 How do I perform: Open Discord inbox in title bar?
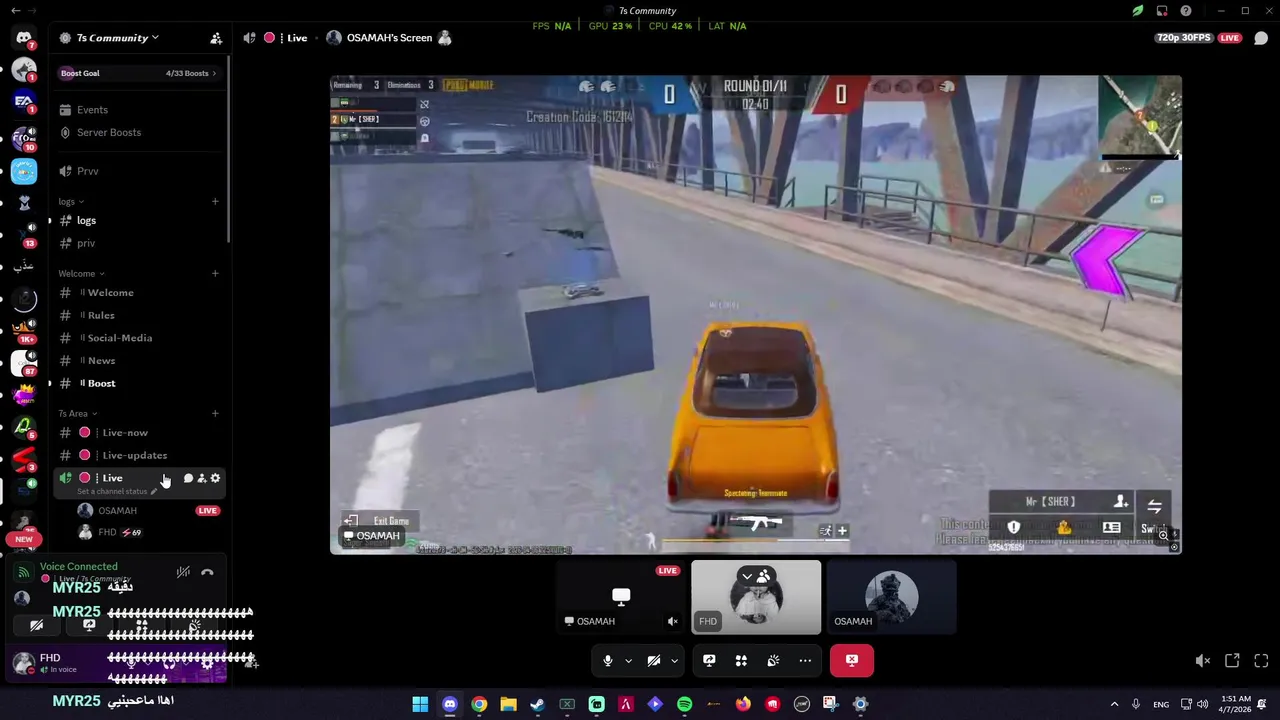click(x=1162, y=11)
